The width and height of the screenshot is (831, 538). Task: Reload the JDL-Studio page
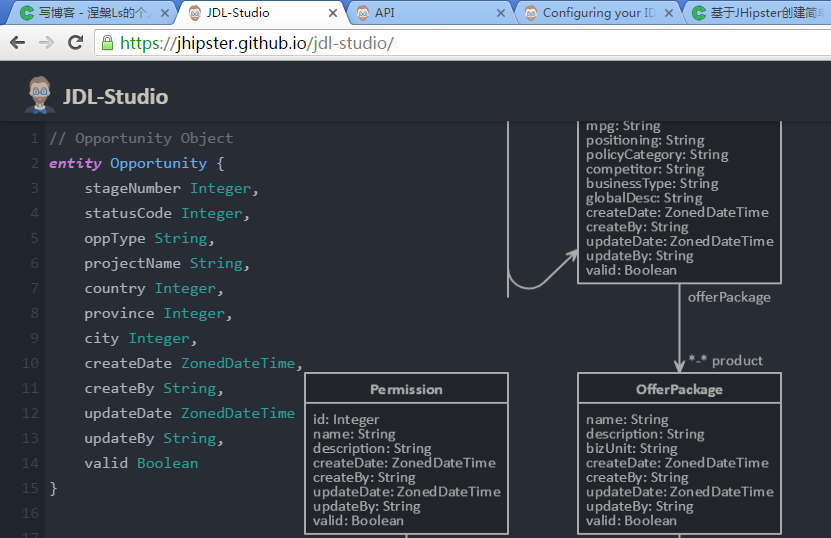(x=75, y=43)
